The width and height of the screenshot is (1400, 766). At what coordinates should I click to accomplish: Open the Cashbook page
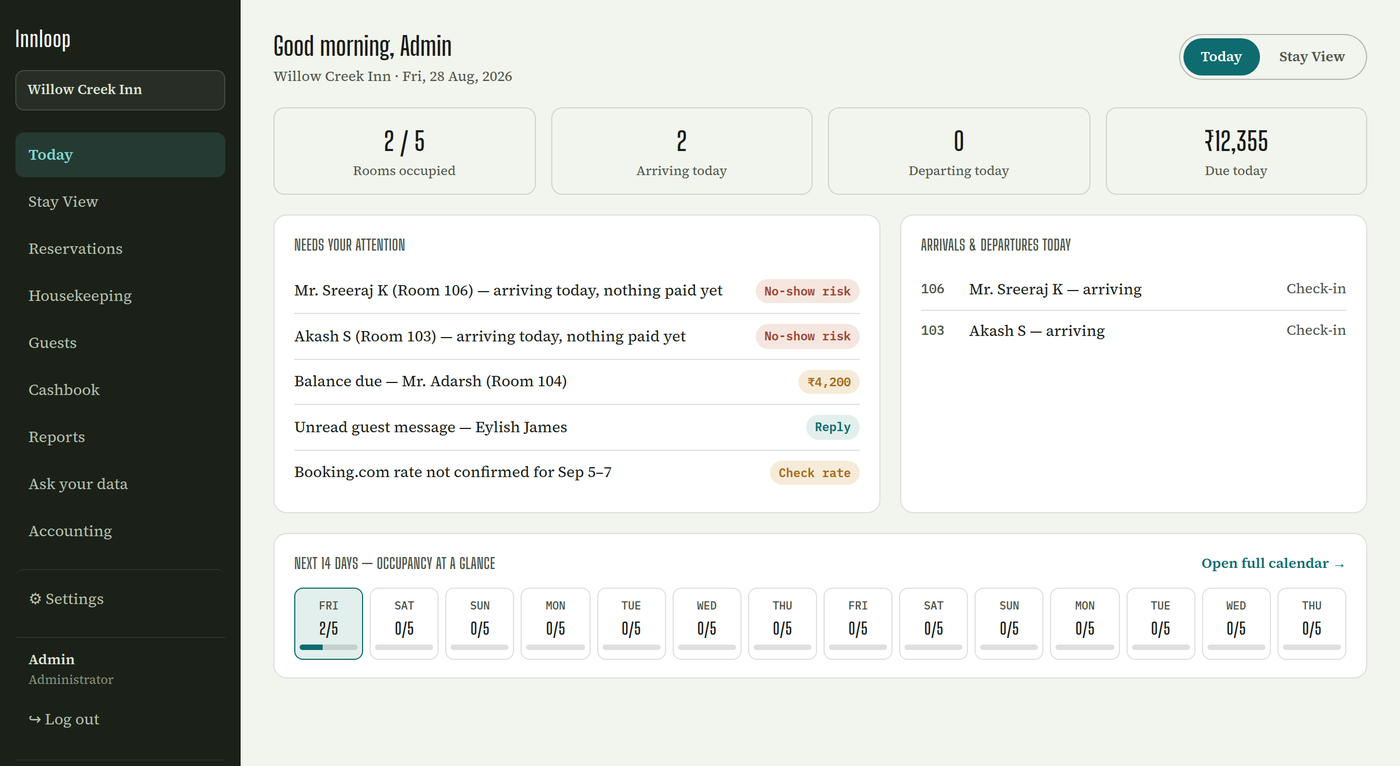(120, 390)
